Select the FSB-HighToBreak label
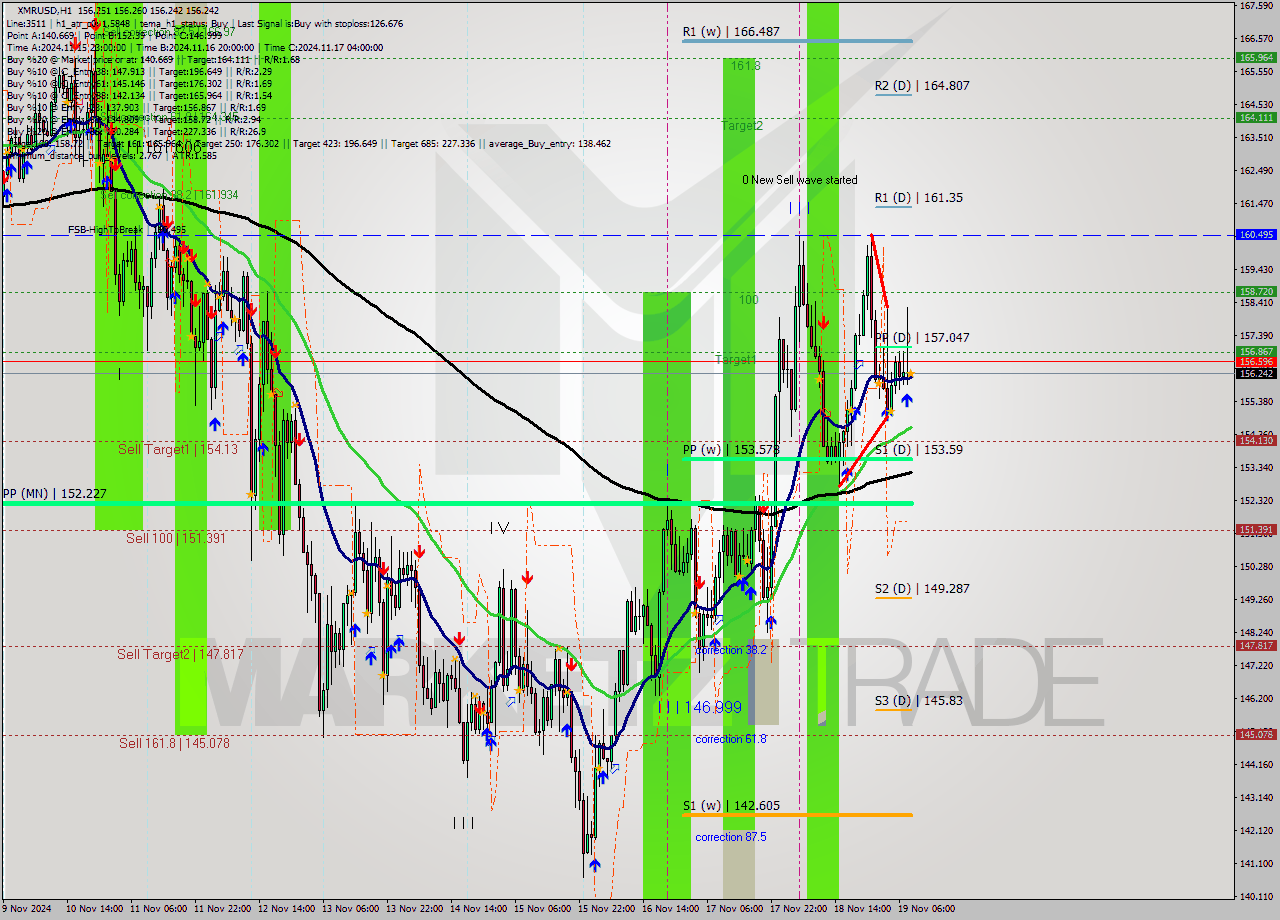 107,230
